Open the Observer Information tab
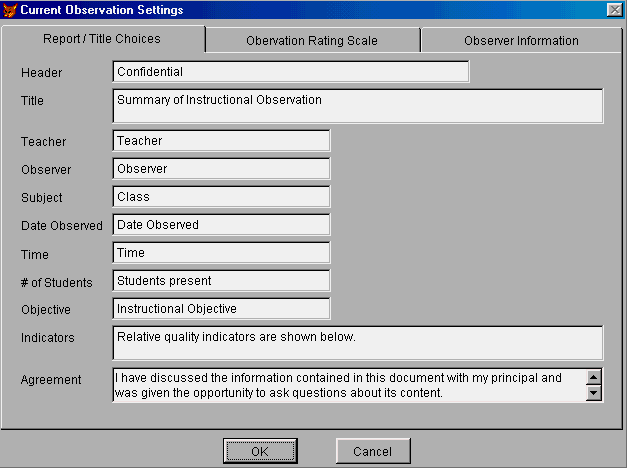The image size is (627, 468). tap(521, 40)
